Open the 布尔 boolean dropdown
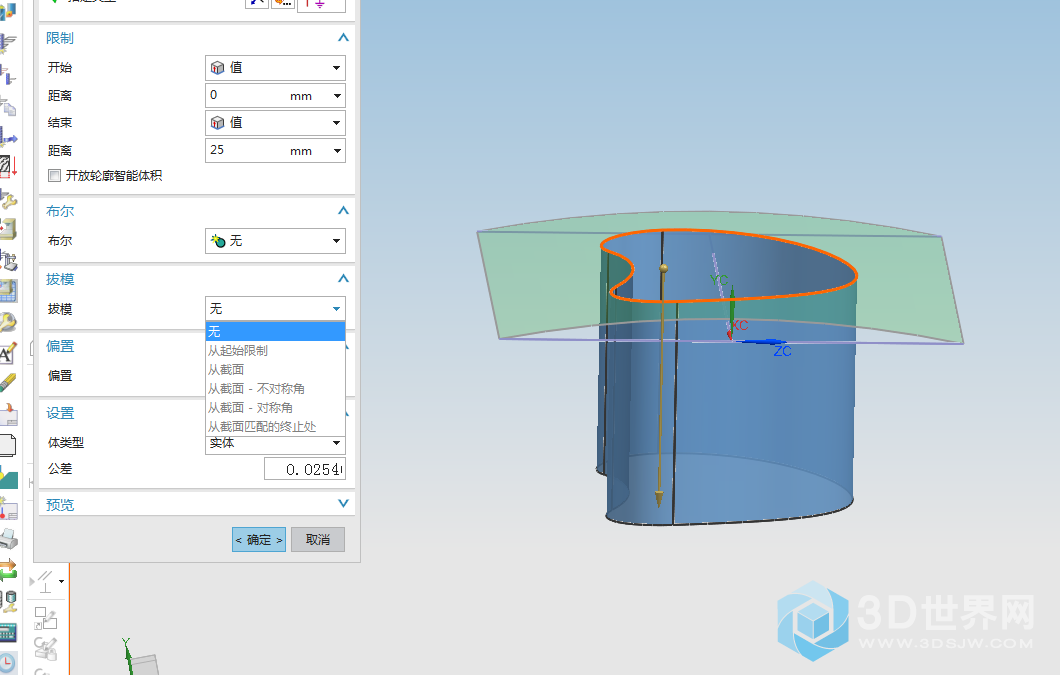 (x=275, y=241)
